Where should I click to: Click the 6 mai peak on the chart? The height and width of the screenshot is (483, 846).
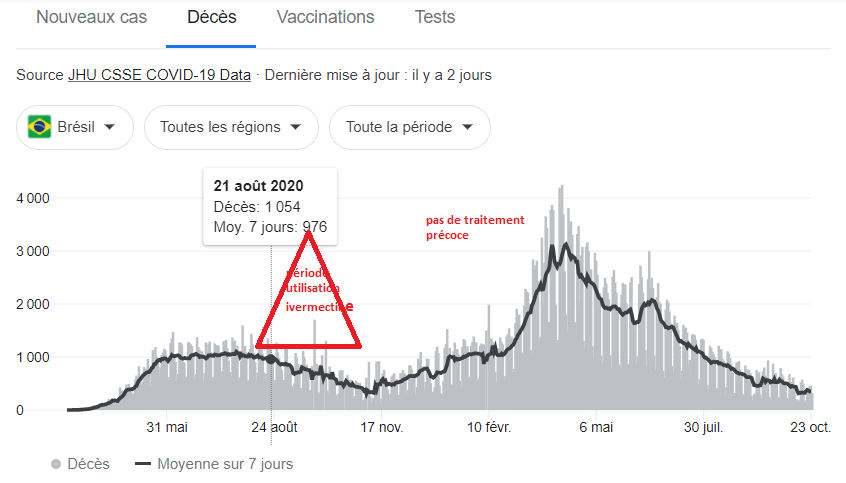565,246
